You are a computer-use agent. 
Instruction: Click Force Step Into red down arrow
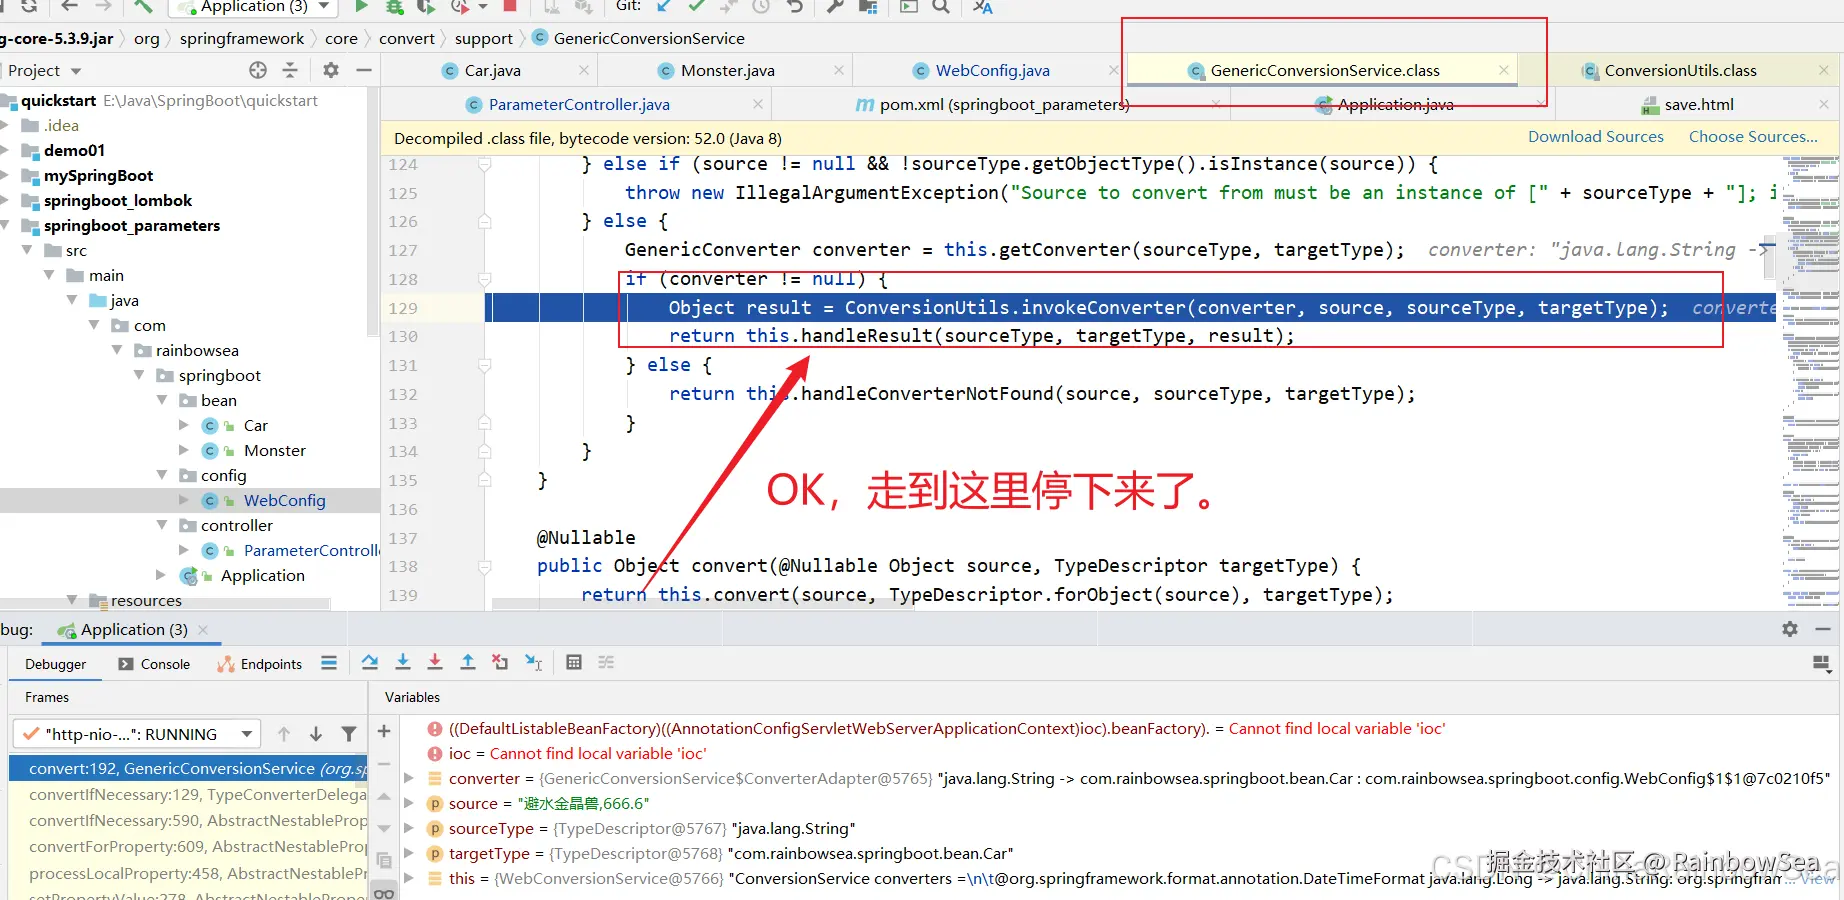pos(435,662)
